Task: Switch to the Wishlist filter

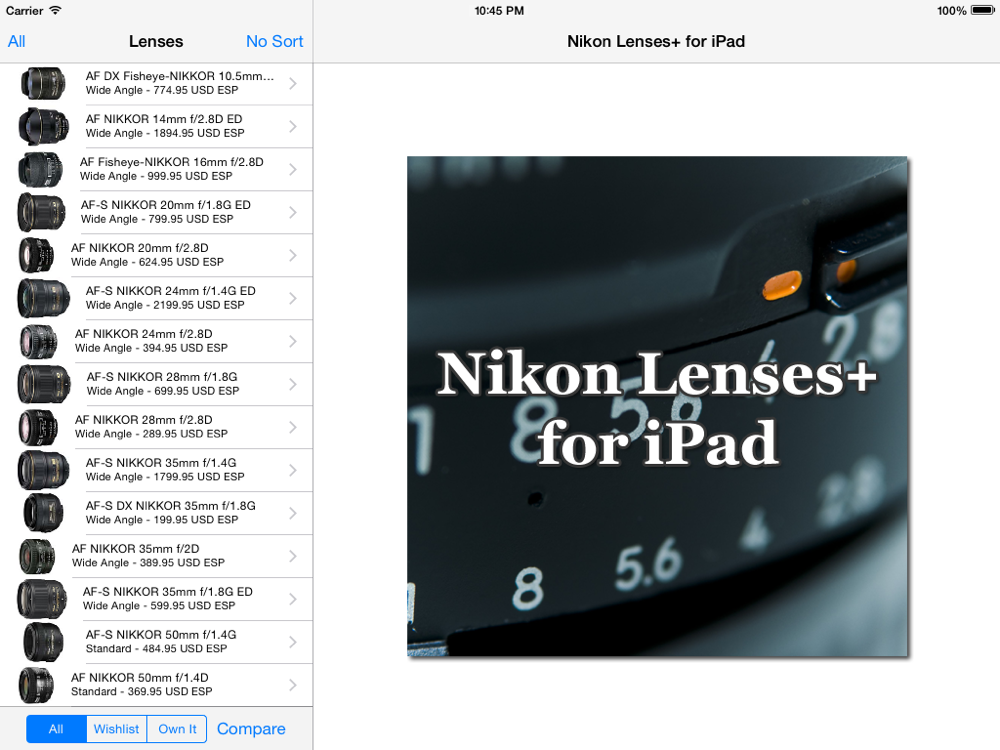Action: [116, 729]
